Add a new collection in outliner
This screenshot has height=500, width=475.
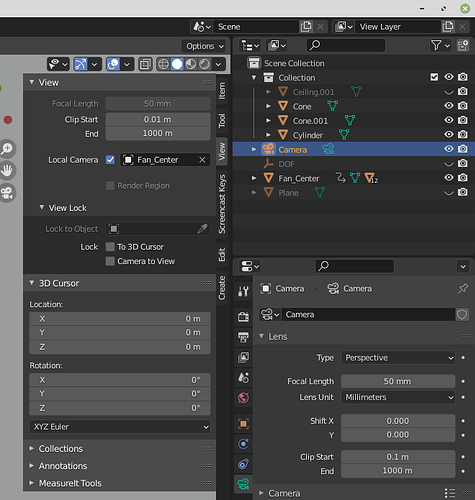point(463,45)
